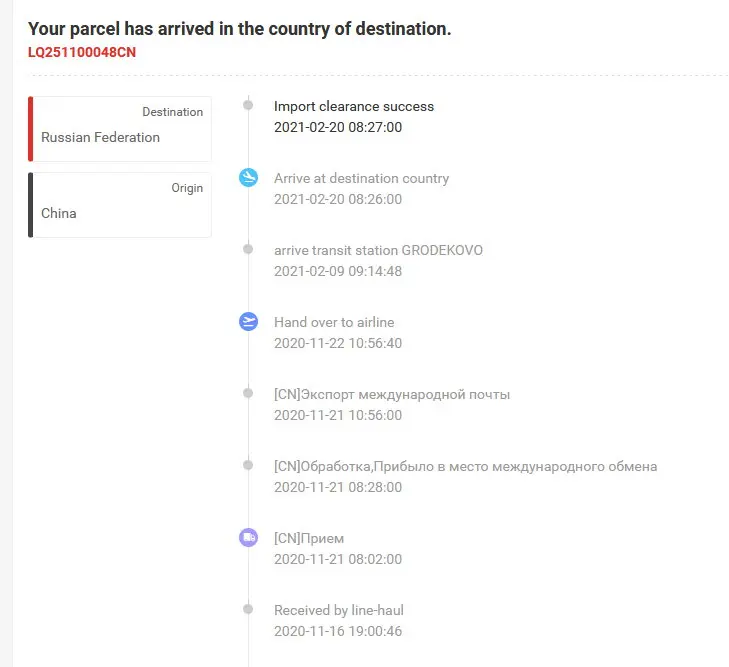Select tracking number LQ251100048CN

coord(82,52)
